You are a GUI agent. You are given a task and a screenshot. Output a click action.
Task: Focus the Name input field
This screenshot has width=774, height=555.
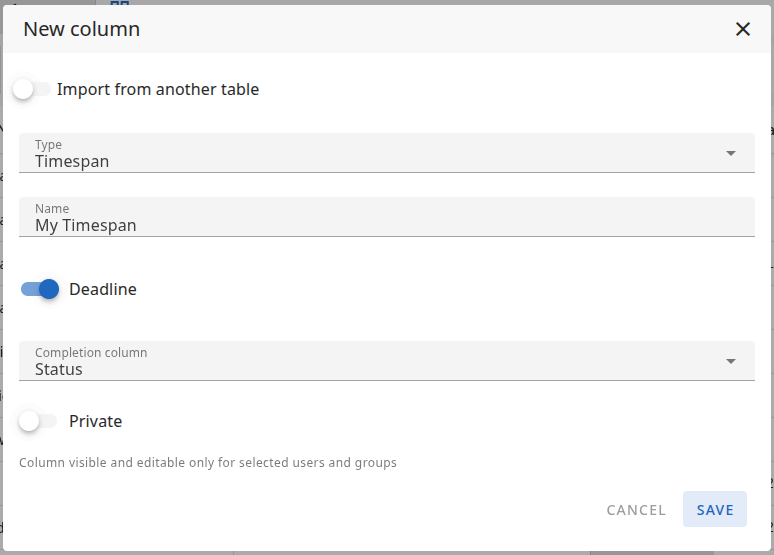(386, 217)
